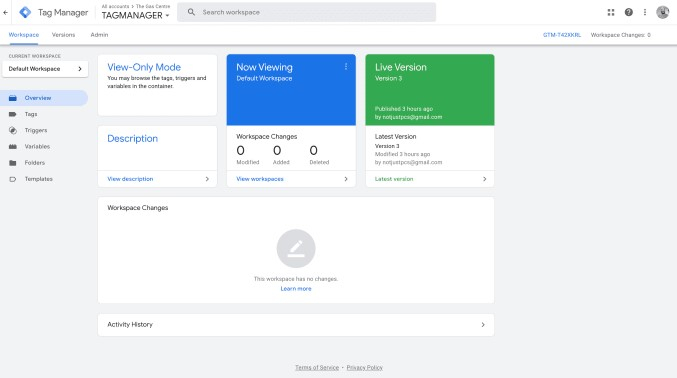
Task: Open the Terms of Service link
Action: tap(317, 368)
